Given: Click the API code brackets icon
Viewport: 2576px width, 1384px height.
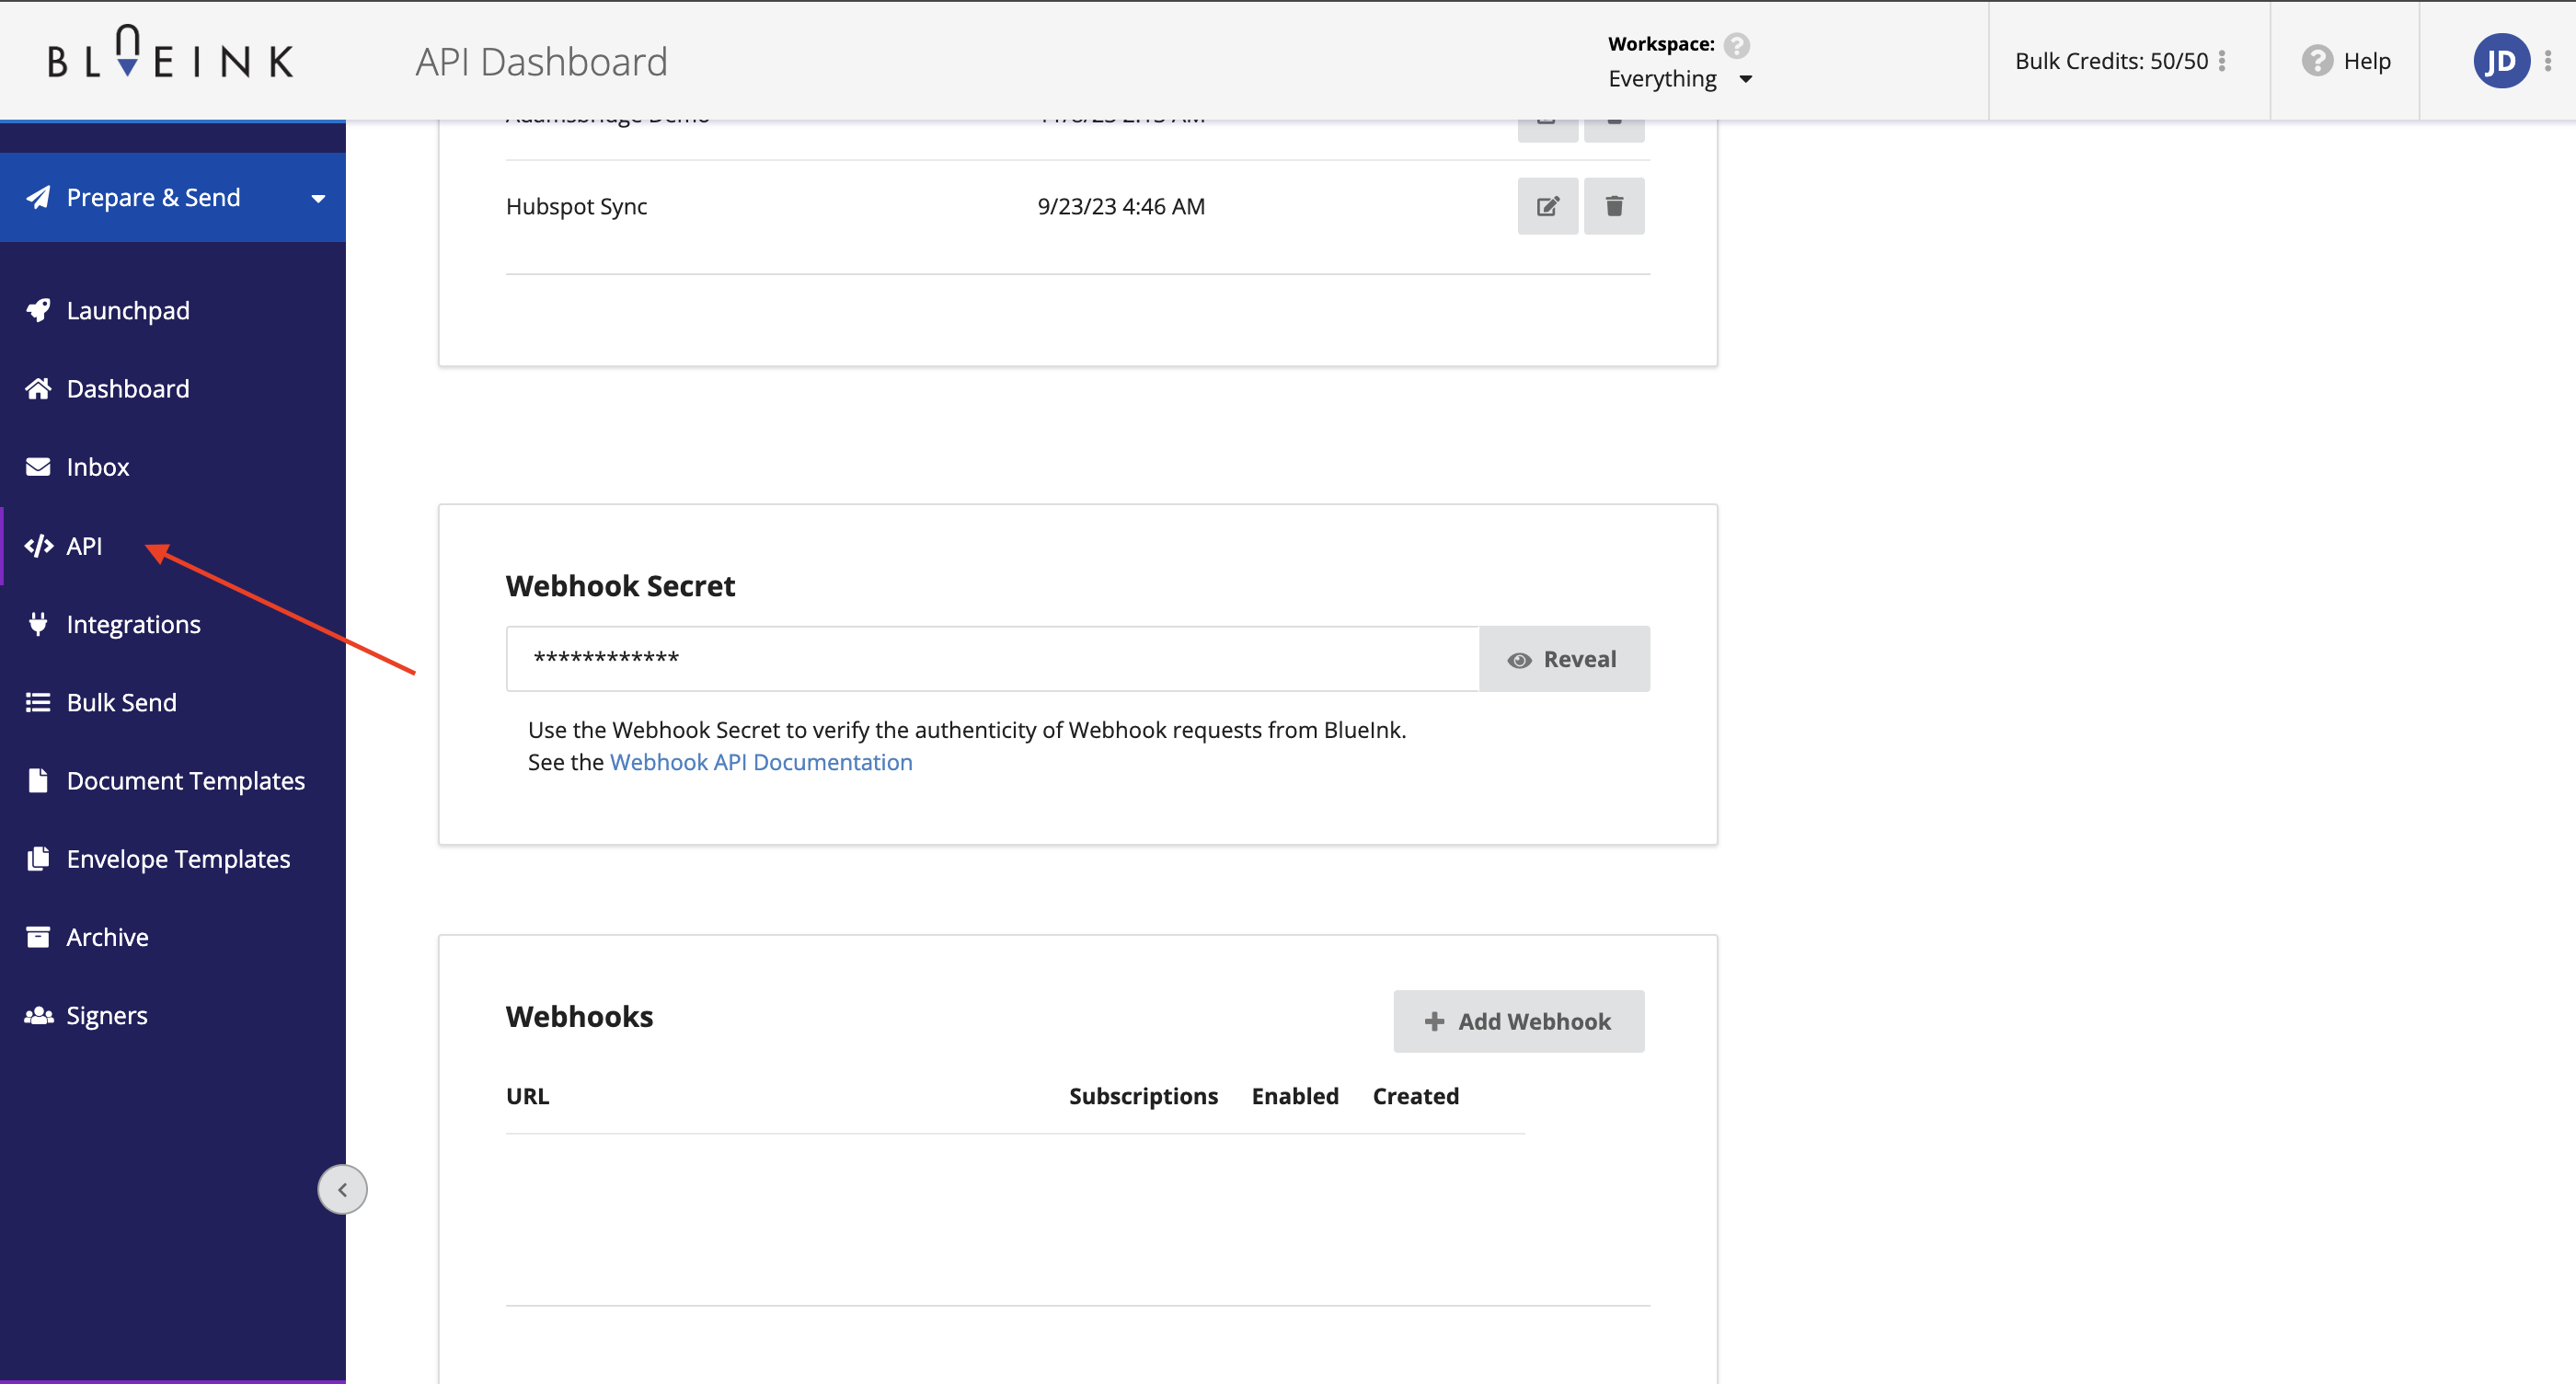Looking at the screenshot, I should click(x=38, y=546).
